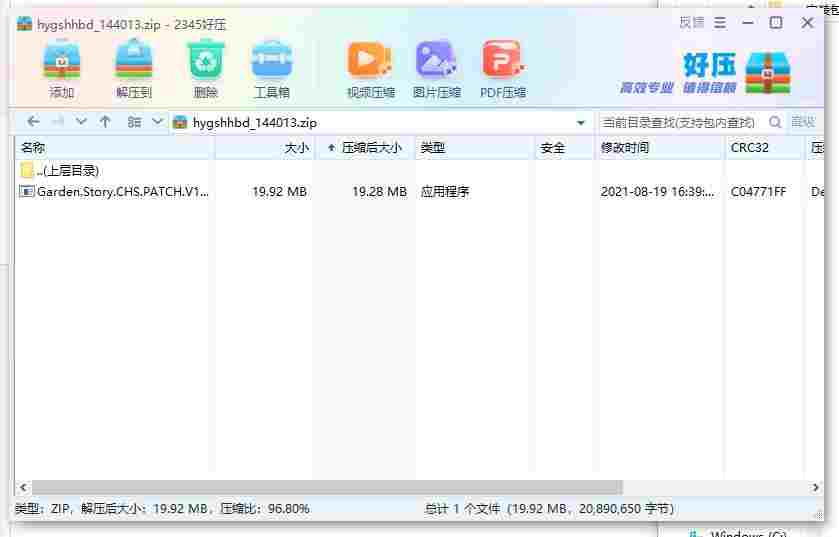The width and height of the screenshot is (839, 537).
Task: Sort by 压缩后大小 column header
Action: 365,148
